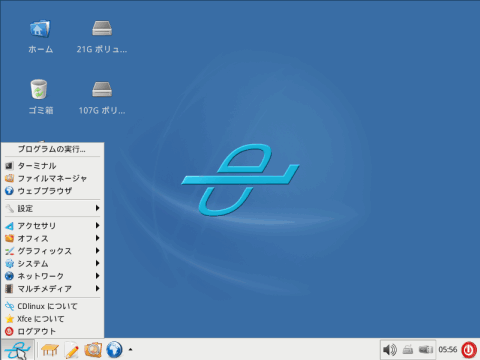Expand the アクセサリ submenu

coord(53,226)
